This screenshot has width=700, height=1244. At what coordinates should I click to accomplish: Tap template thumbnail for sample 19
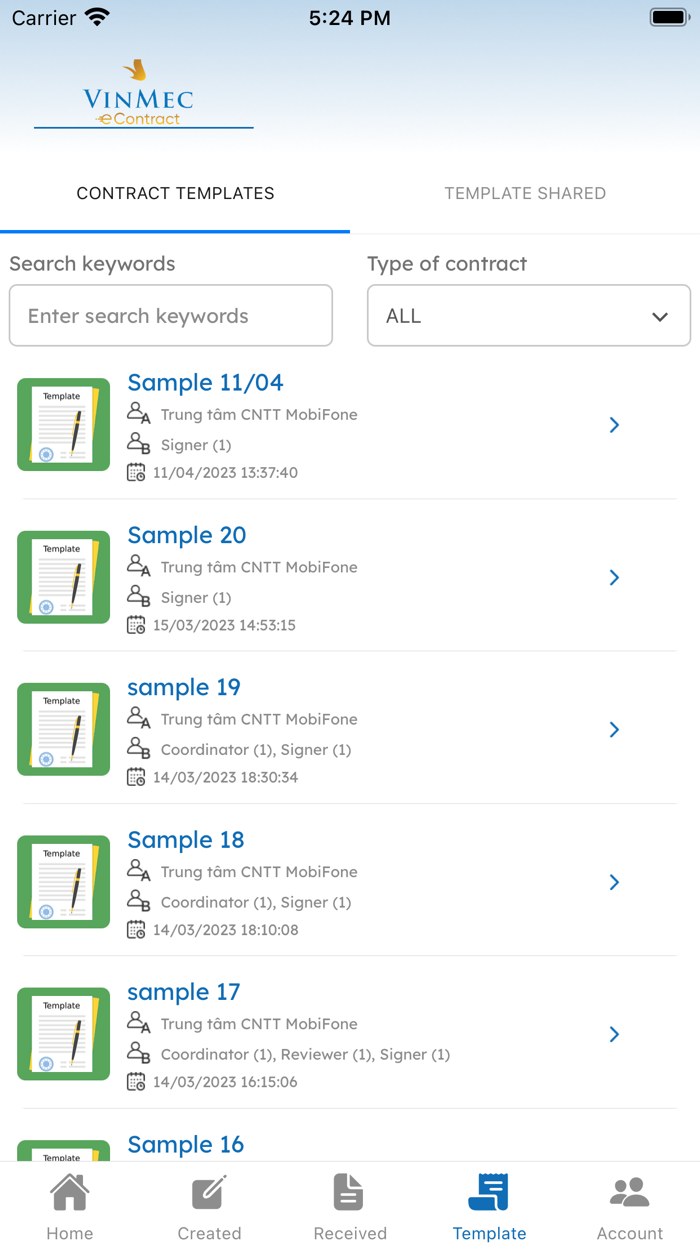click(63, 729)
